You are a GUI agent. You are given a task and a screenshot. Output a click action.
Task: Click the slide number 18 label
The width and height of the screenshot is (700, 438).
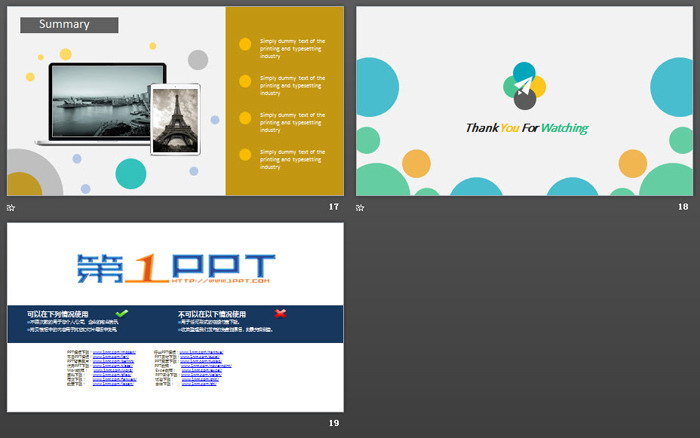683,207
